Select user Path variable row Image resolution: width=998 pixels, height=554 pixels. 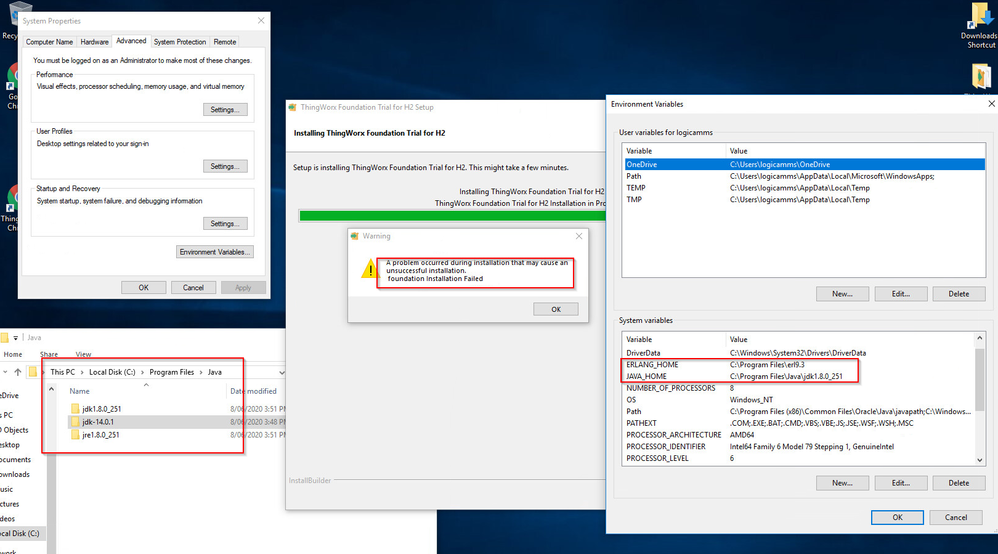point(803,176)
